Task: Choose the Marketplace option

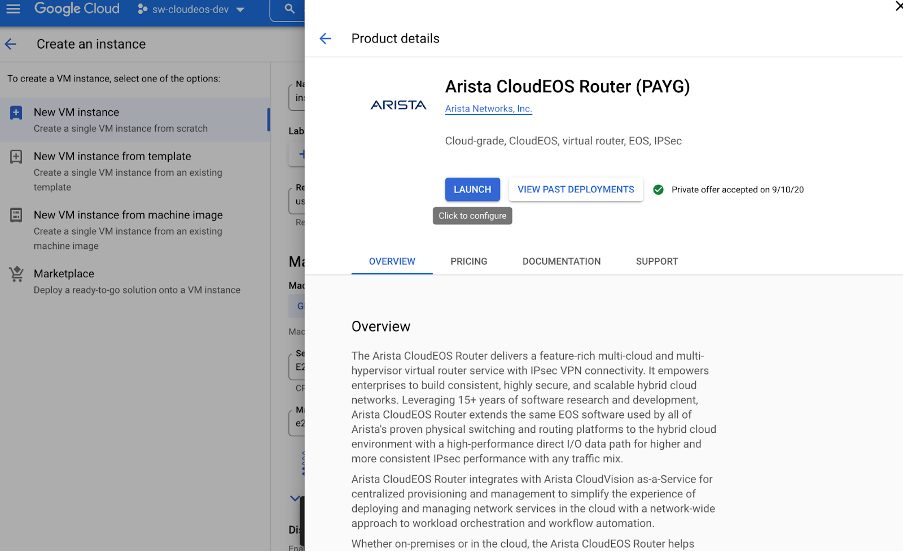Action: click(135, 281)
